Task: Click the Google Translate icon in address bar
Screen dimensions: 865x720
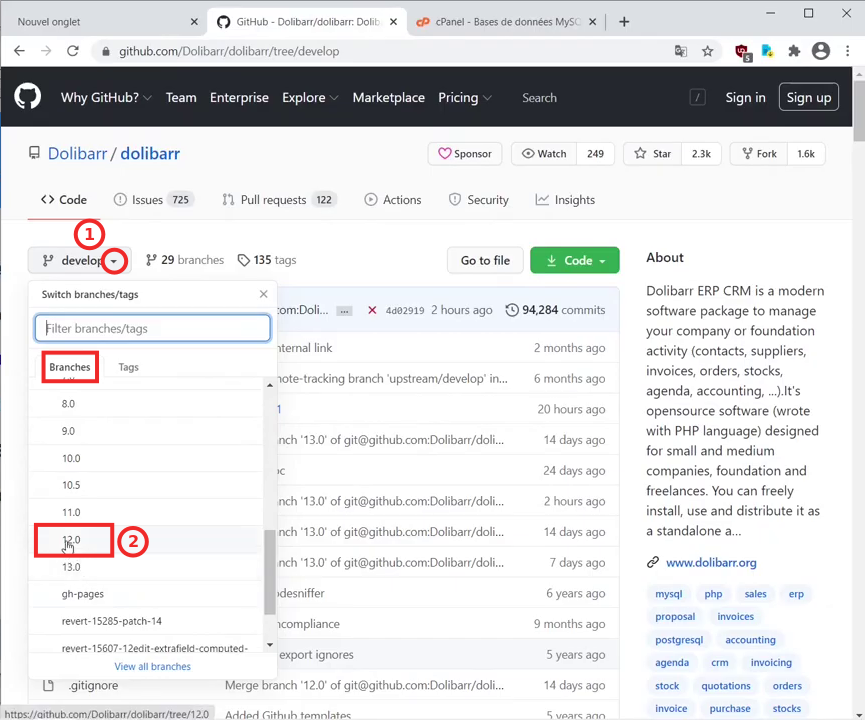Action: click(x=681, y=51)
